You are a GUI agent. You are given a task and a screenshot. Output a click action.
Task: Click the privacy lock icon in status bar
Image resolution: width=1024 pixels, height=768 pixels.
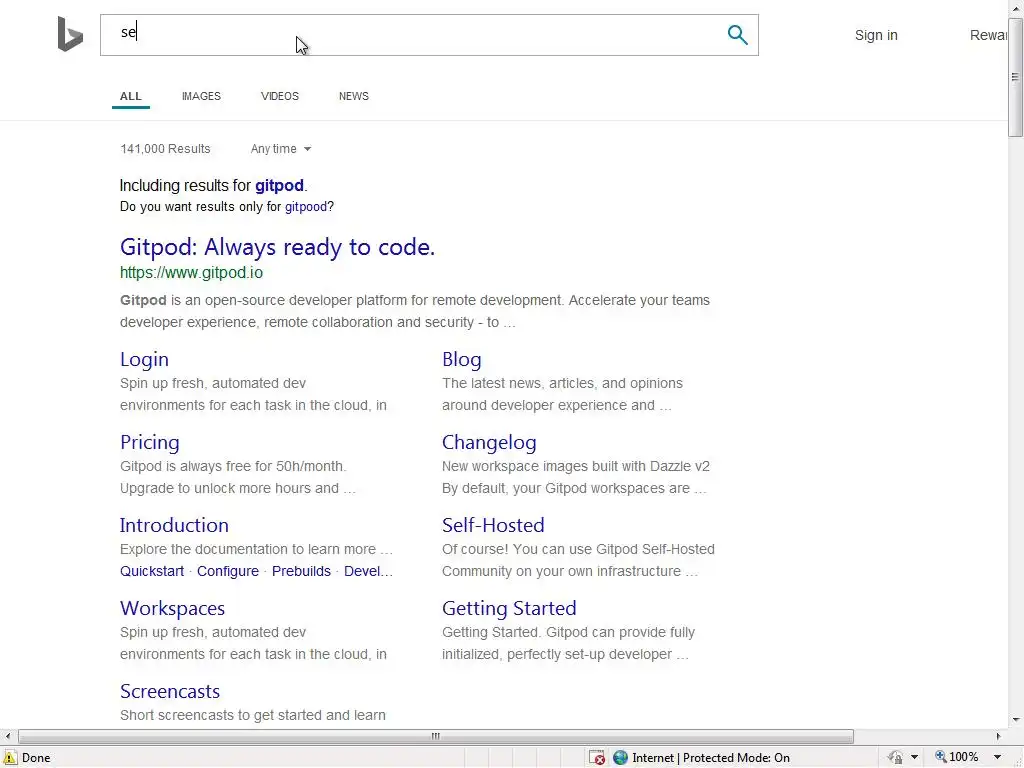[895, 758]
